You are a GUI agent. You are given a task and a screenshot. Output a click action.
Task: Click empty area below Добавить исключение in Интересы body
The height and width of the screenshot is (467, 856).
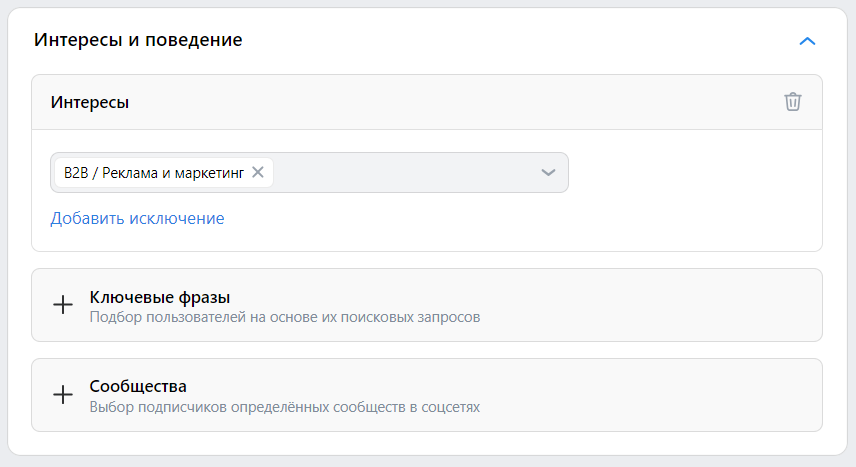pyautogui.click(x=426, y=239)
